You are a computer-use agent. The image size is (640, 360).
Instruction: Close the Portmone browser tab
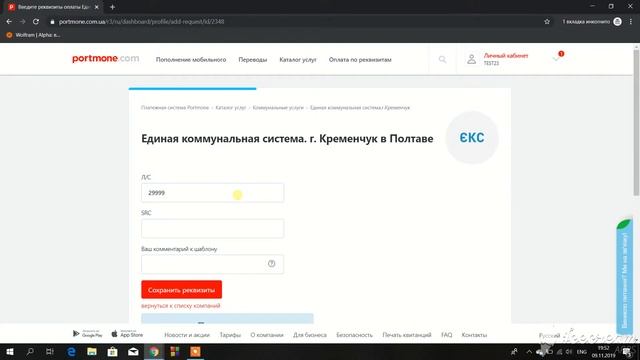(97, 7)
